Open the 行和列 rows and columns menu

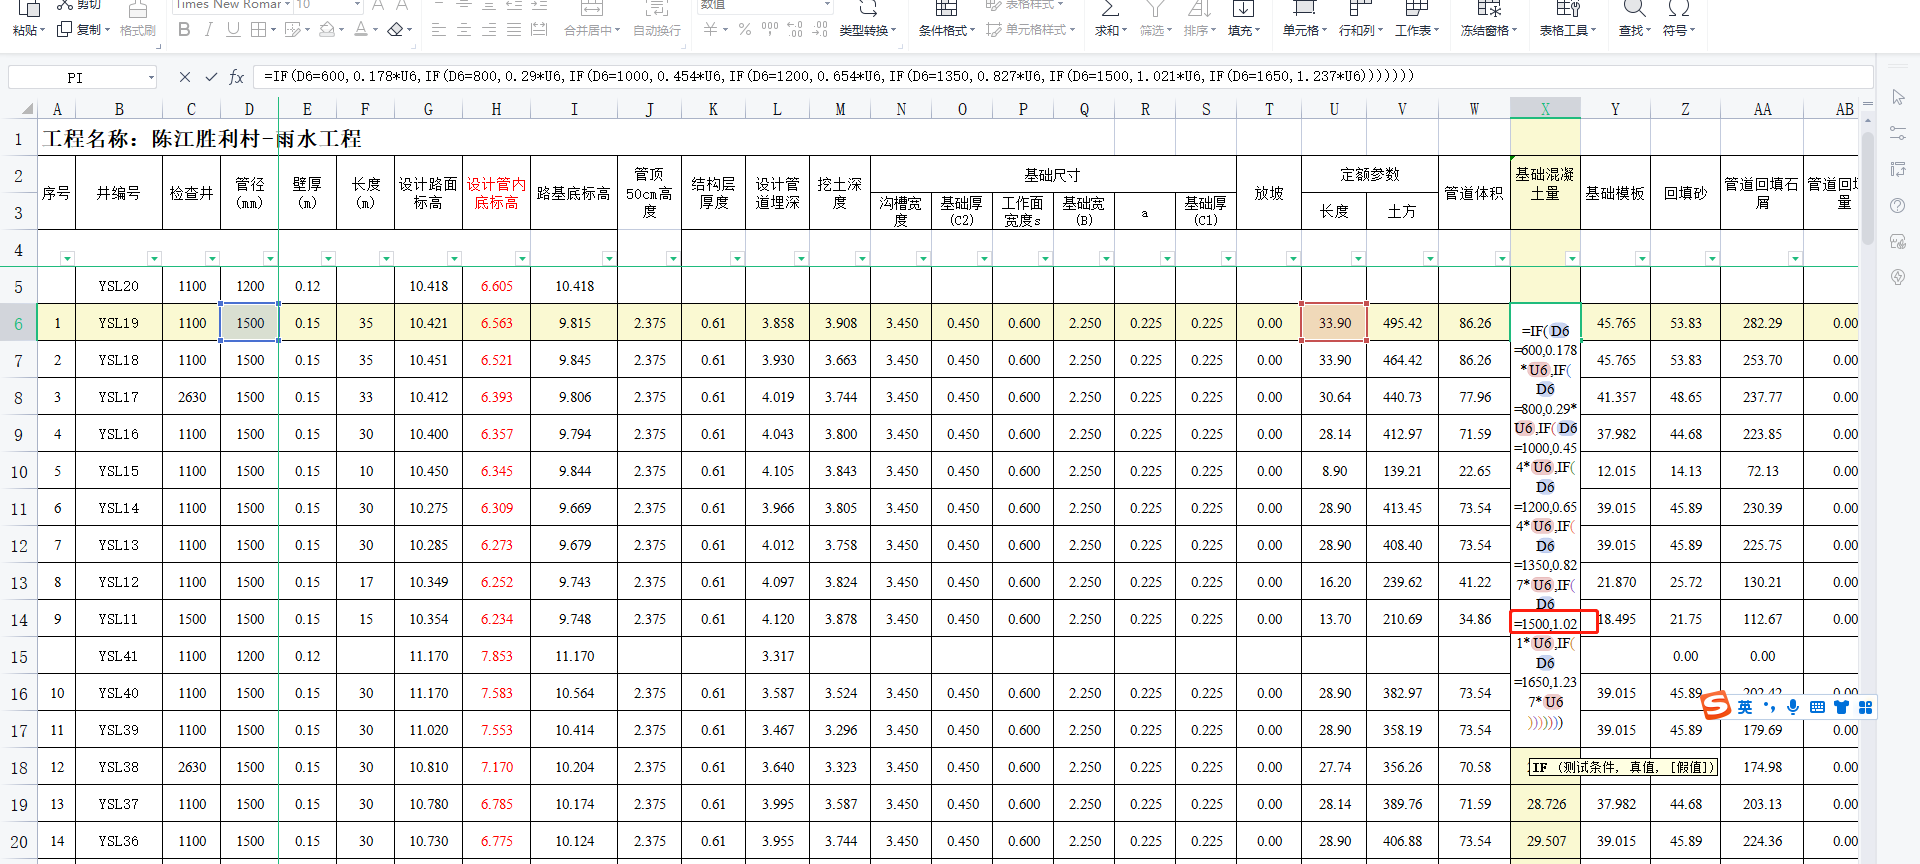[1361, 30]
